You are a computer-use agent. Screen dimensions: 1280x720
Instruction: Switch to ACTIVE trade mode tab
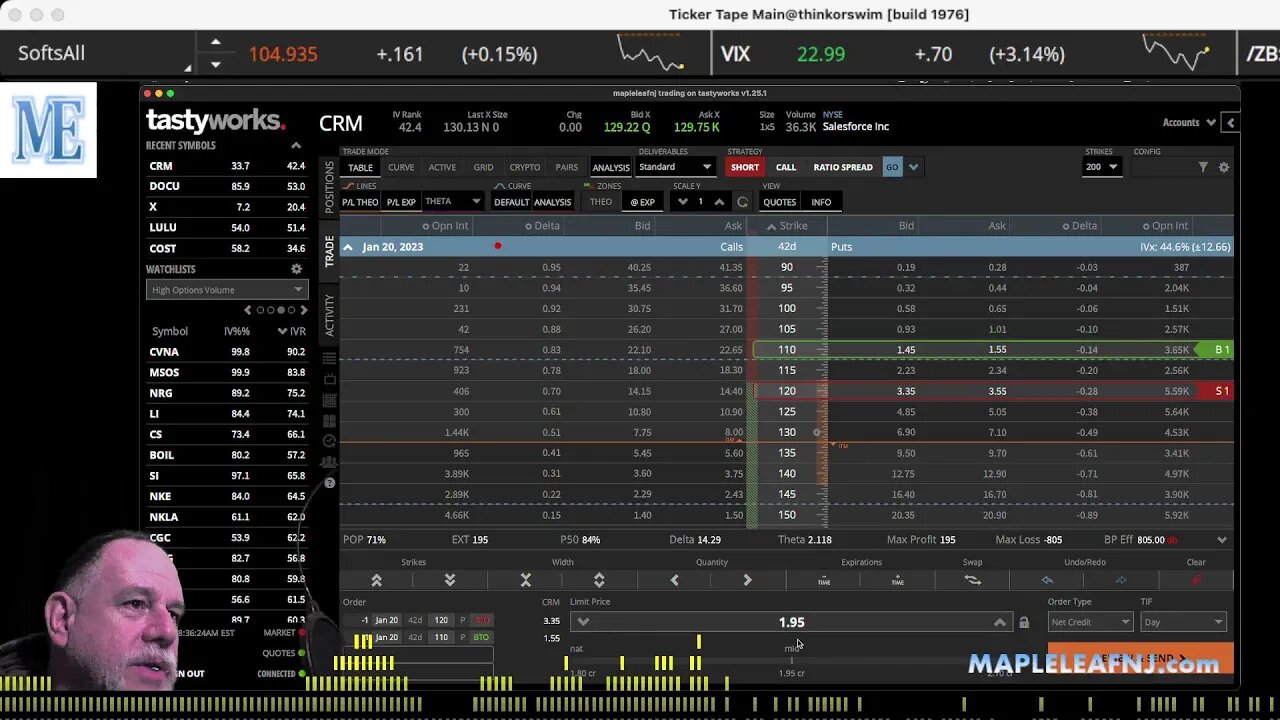coord(442,167)
